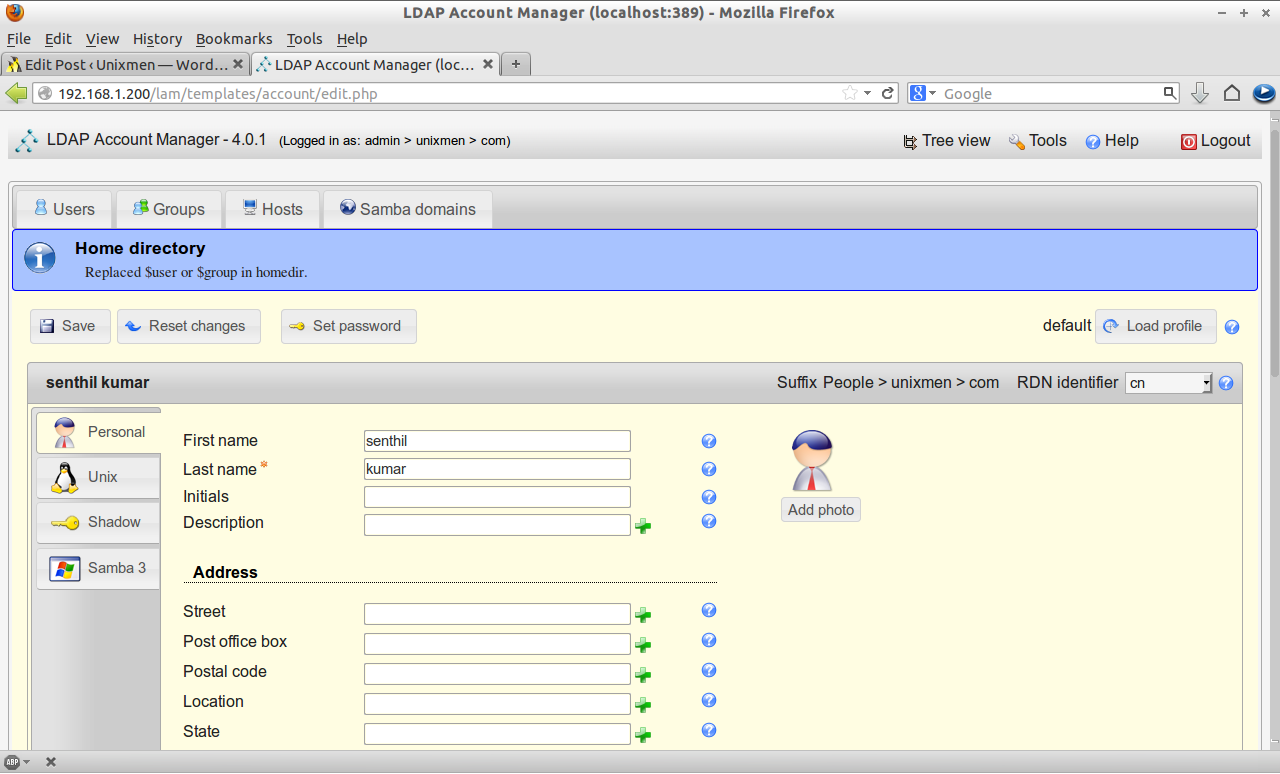1280x774 pixels.
Task: Click the help icon beside Postal code
Action: click(x=709, y=670)
